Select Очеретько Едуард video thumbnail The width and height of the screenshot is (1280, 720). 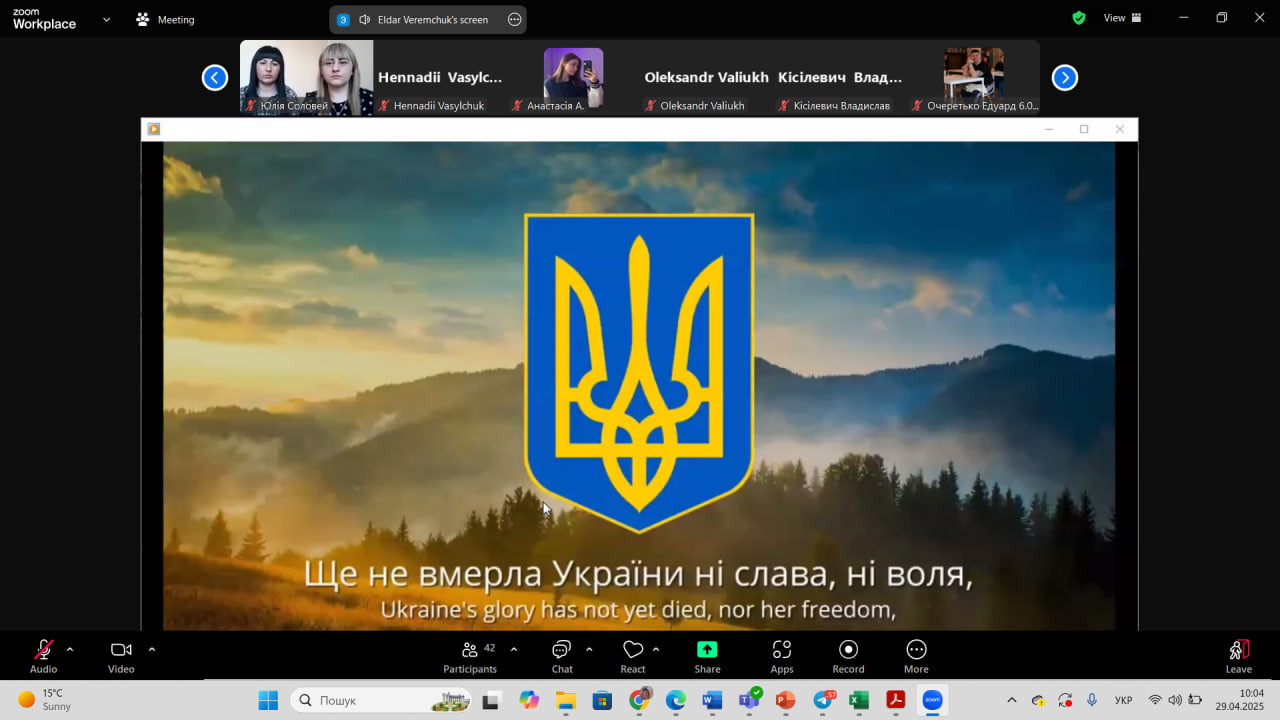click(x=973, y=77)
